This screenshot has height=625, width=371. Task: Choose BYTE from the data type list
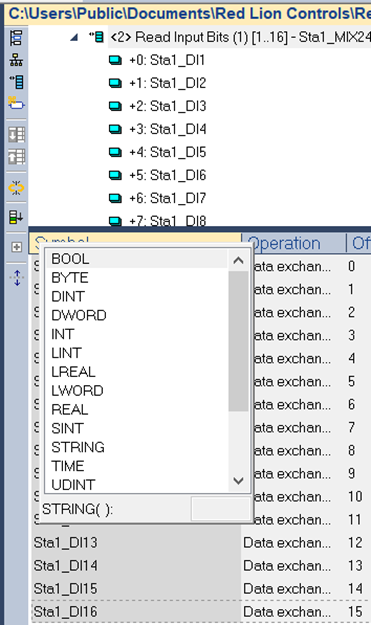[137, 277]
